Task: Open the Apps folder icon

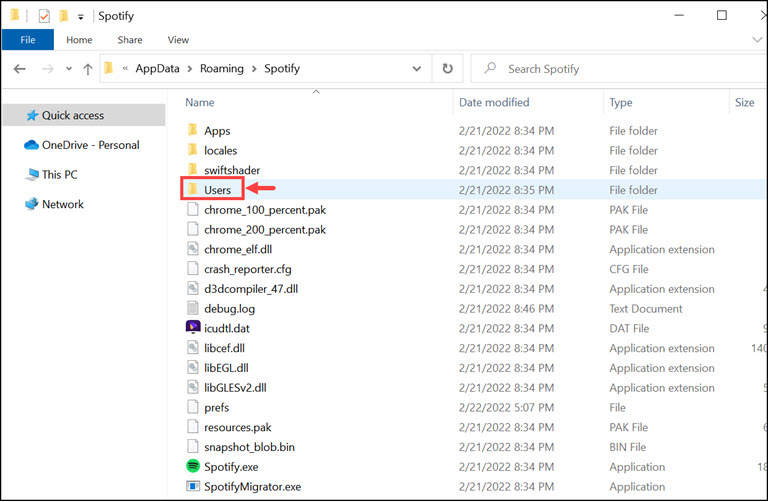Action: pos(192,130)
